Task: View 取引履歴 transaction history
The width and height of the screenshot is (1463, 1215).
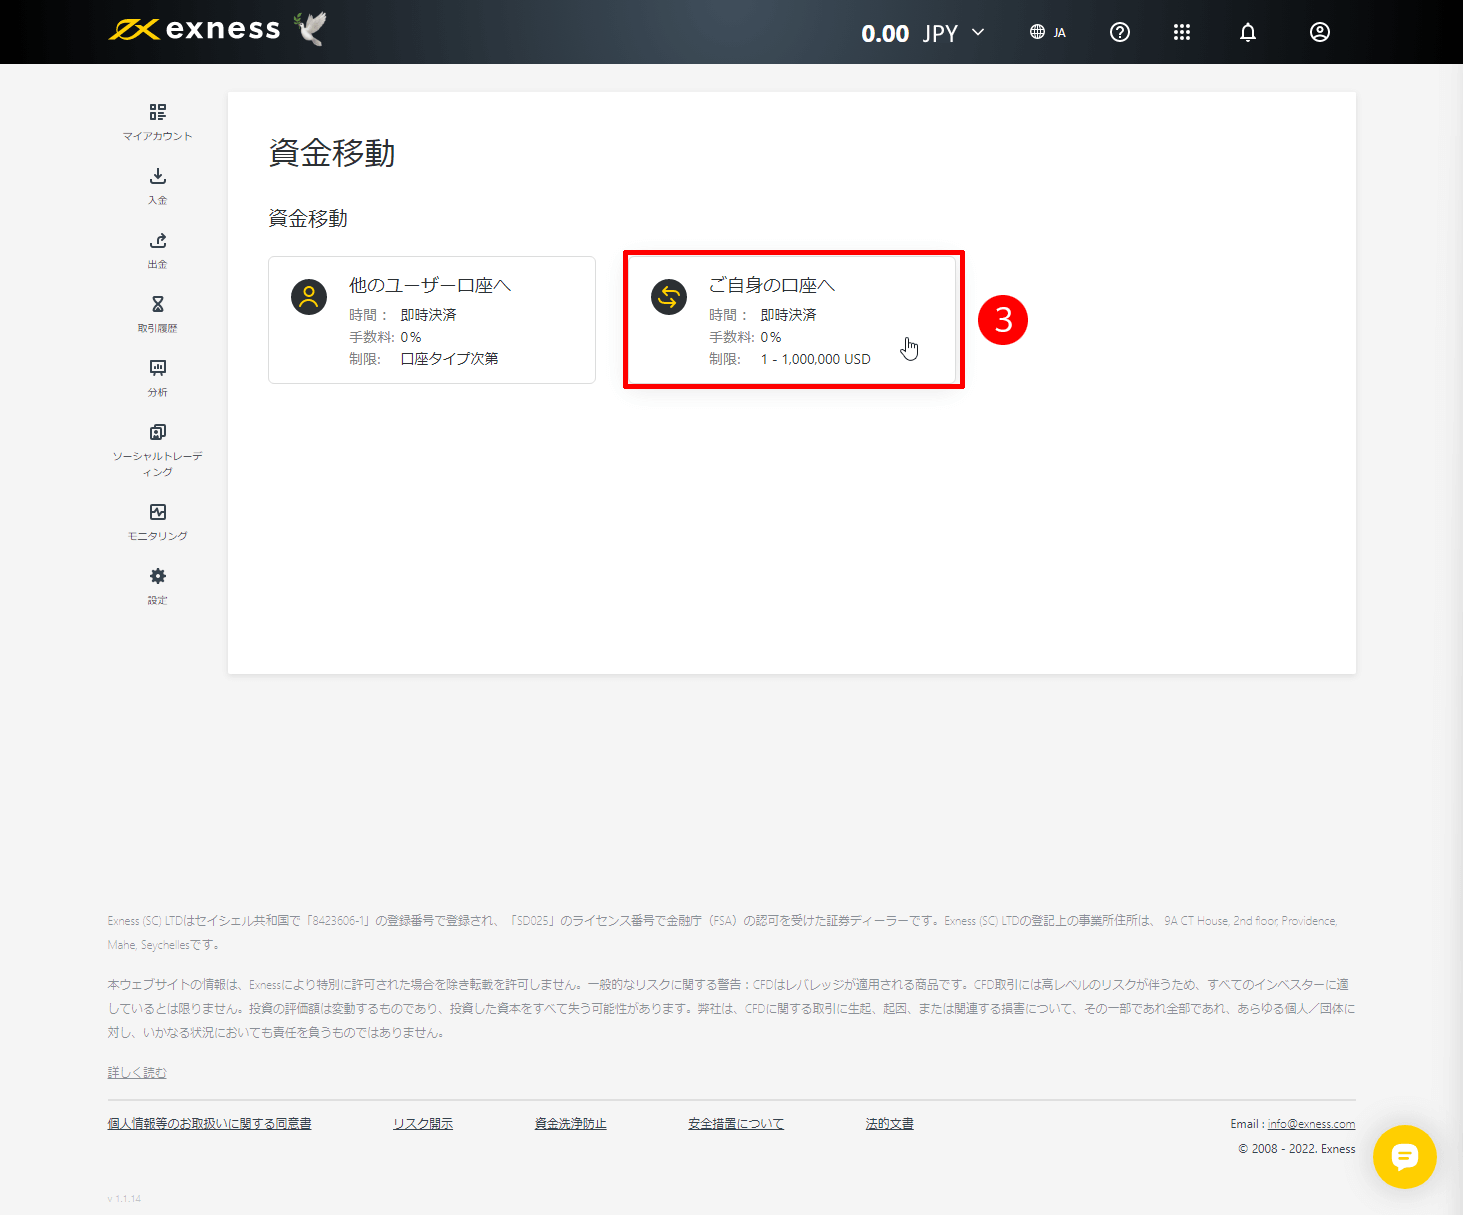Action: pos(157,314)
